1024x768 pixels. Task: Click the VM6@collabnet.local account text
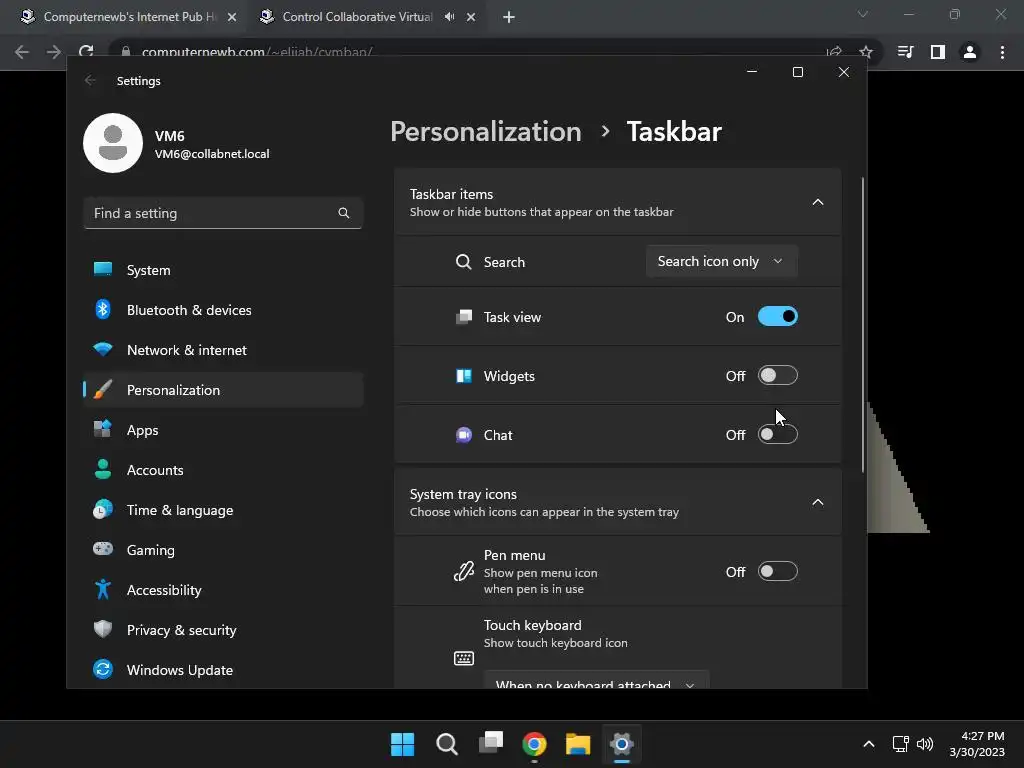click(x=212, y=154)
